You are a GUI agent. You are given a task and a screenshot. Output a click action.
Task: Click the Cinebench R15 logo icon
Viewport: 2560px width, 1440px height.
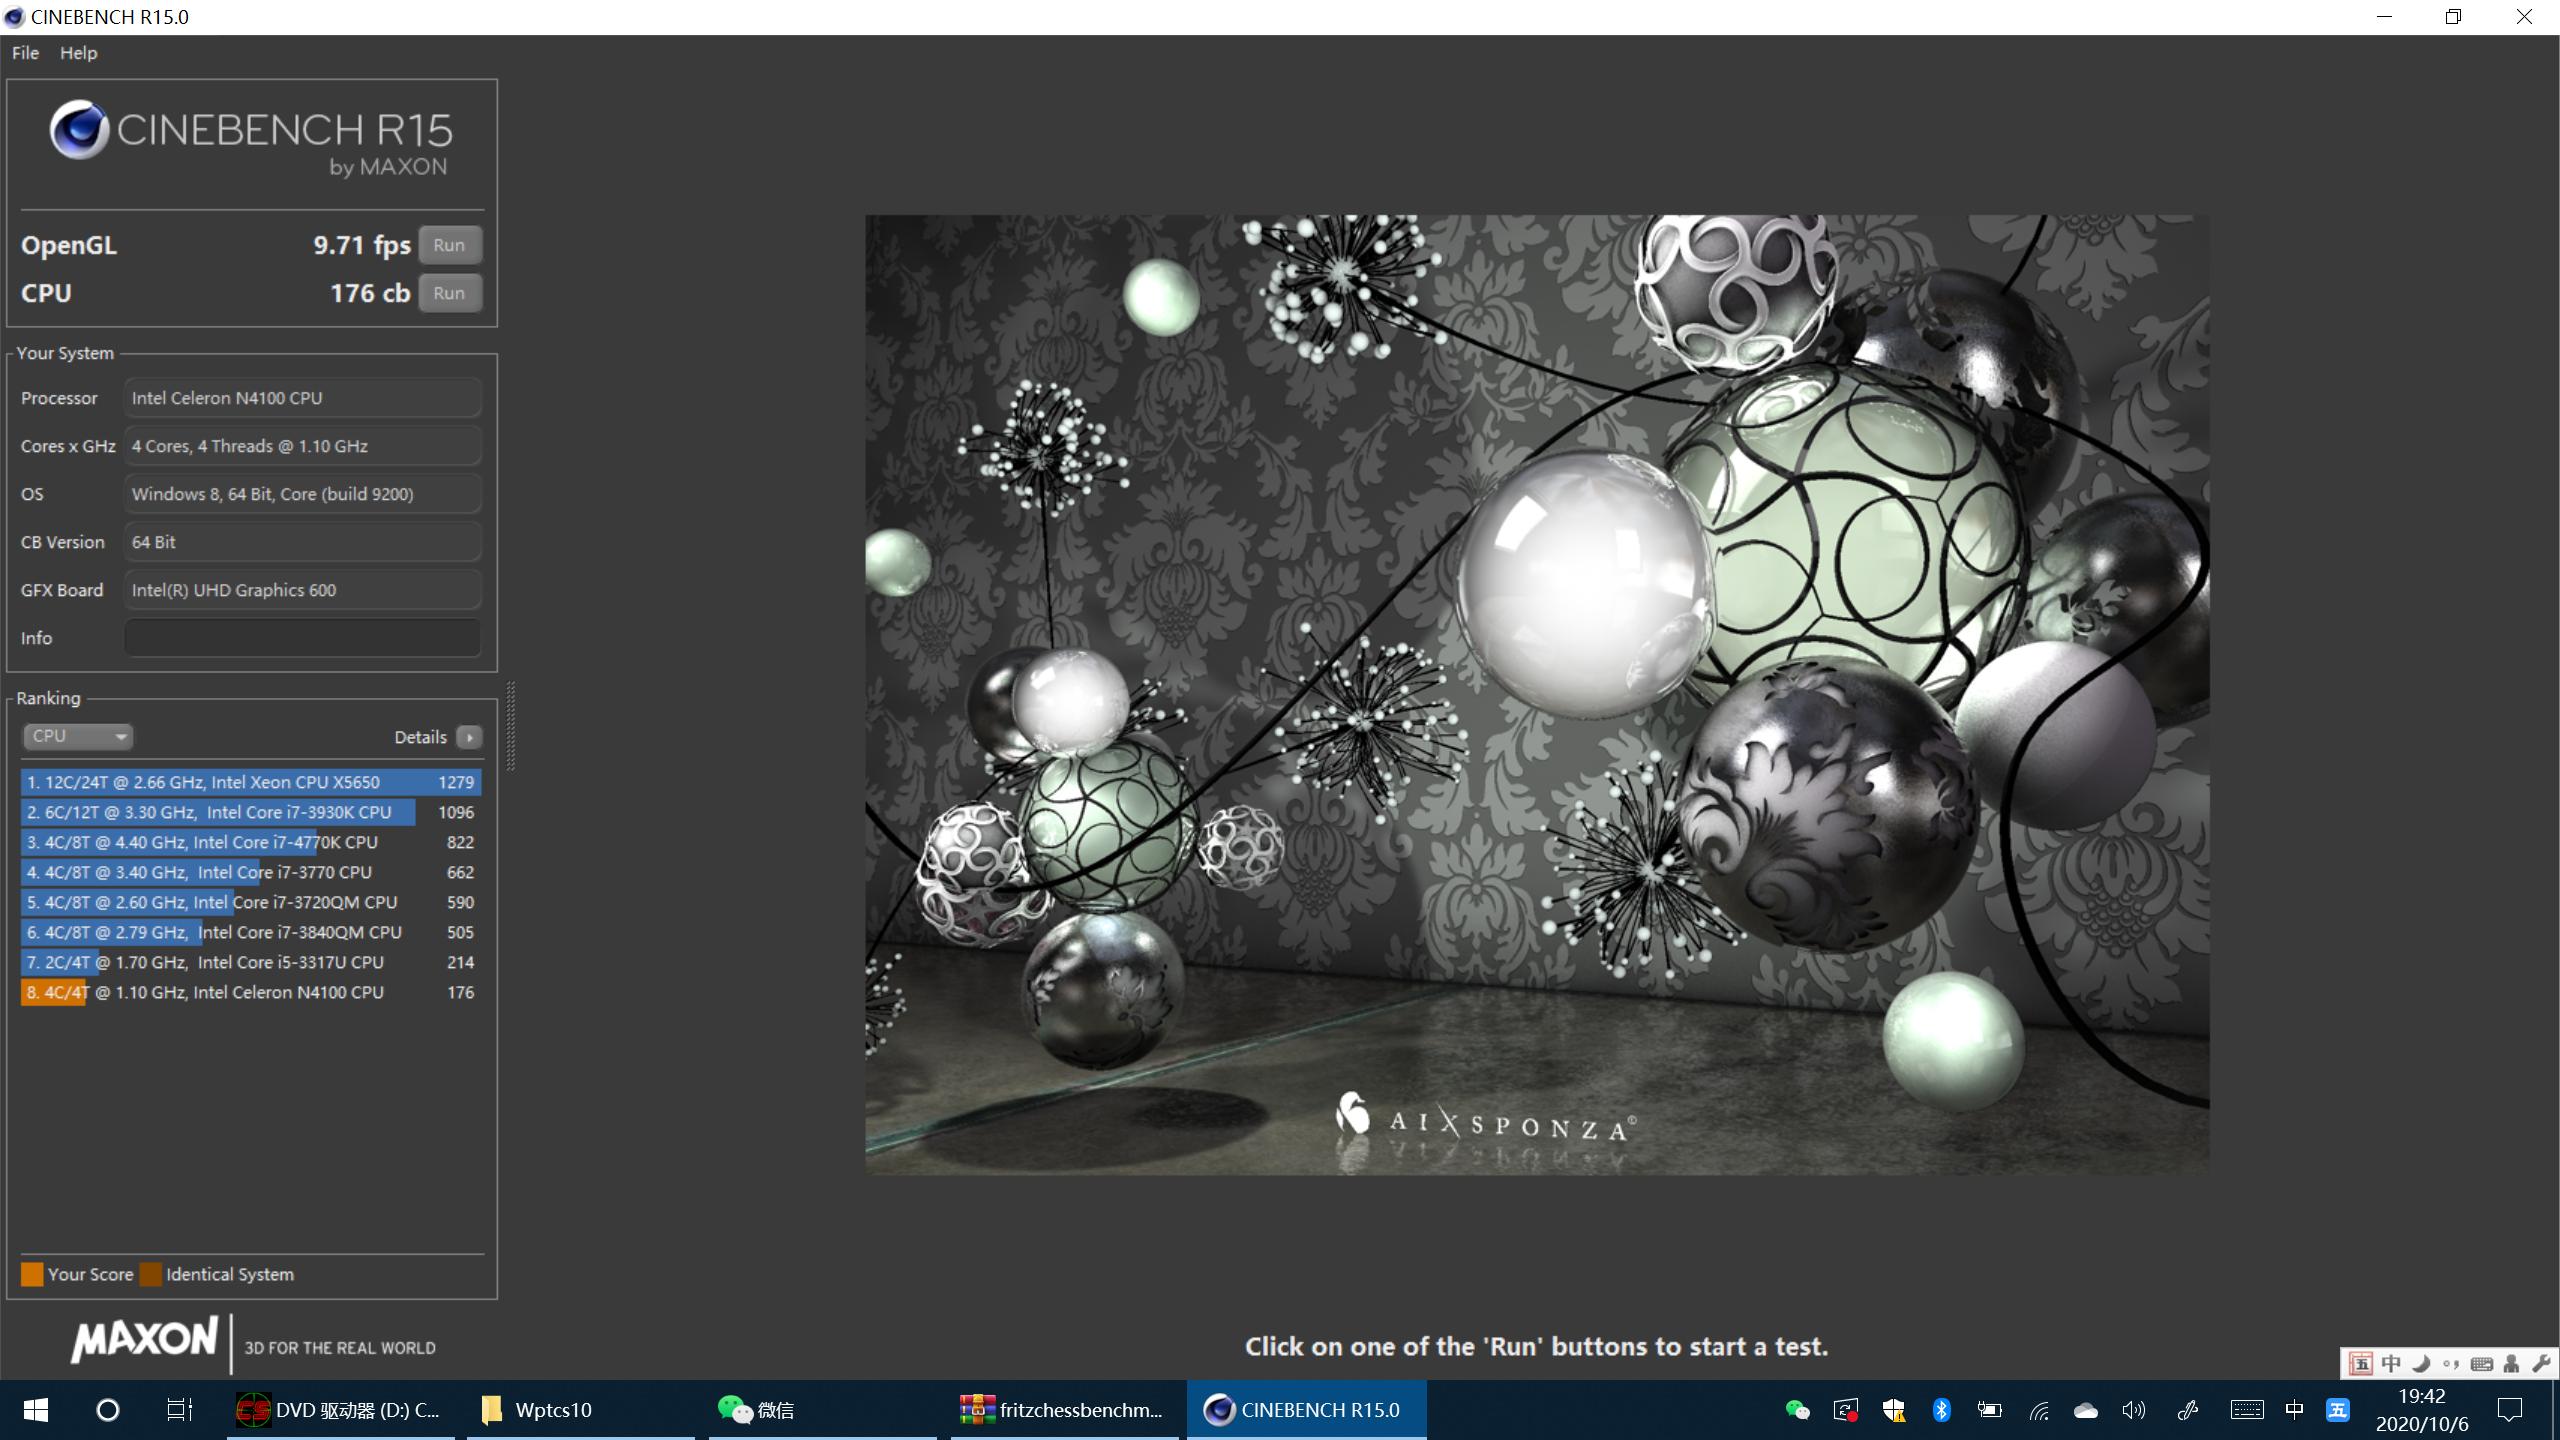pyautogui.click(x=79, y=130)
